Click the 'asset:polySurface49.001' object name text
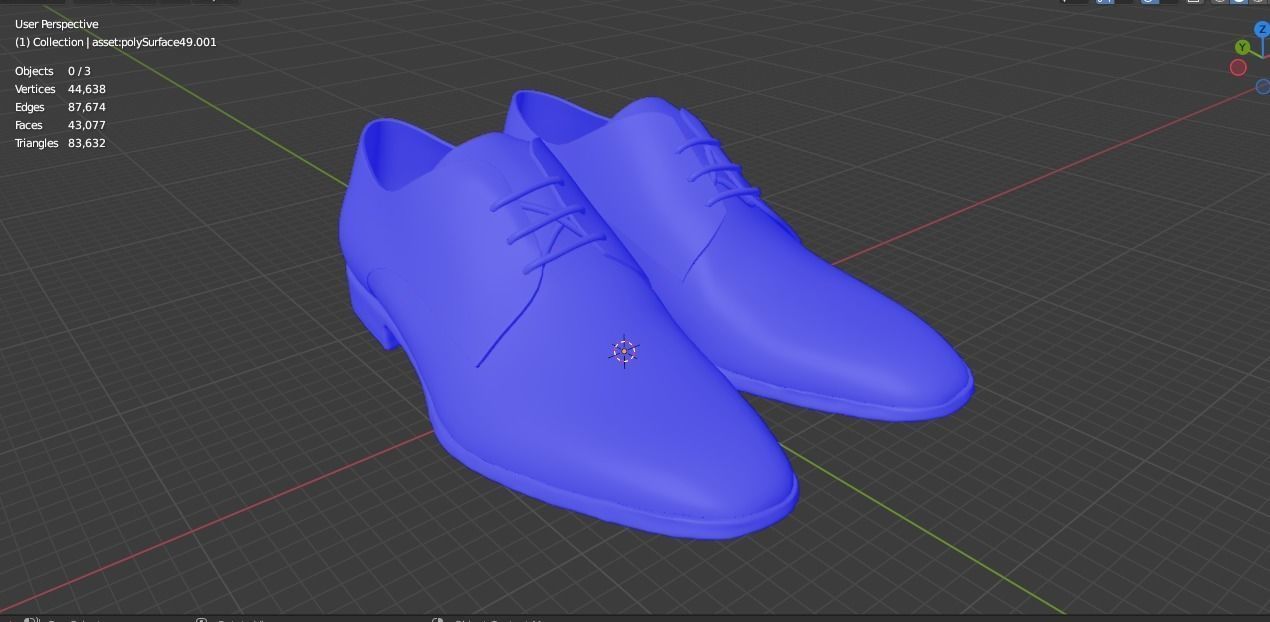The width and height of the screenshot is (1270, 622). [154, 42]
